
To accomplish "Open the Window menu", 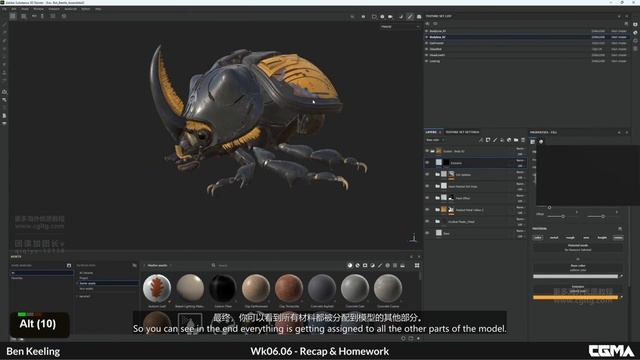I will 38,9.
